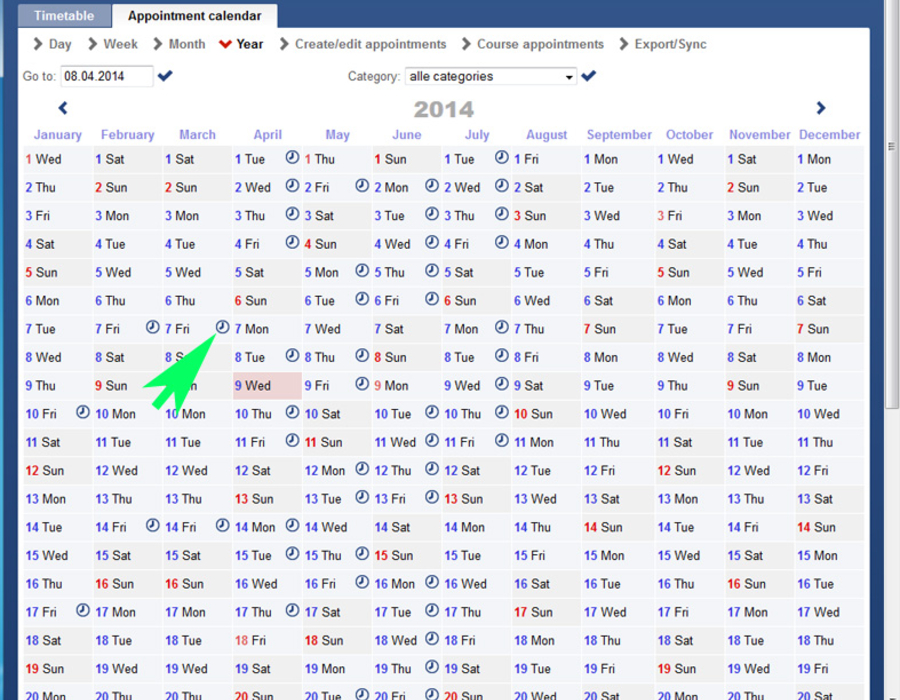Open appointment clock icon on 14 Fri February
Image resolution: width=900 pixels, height=700 pixels.
(x=152, y=525)
